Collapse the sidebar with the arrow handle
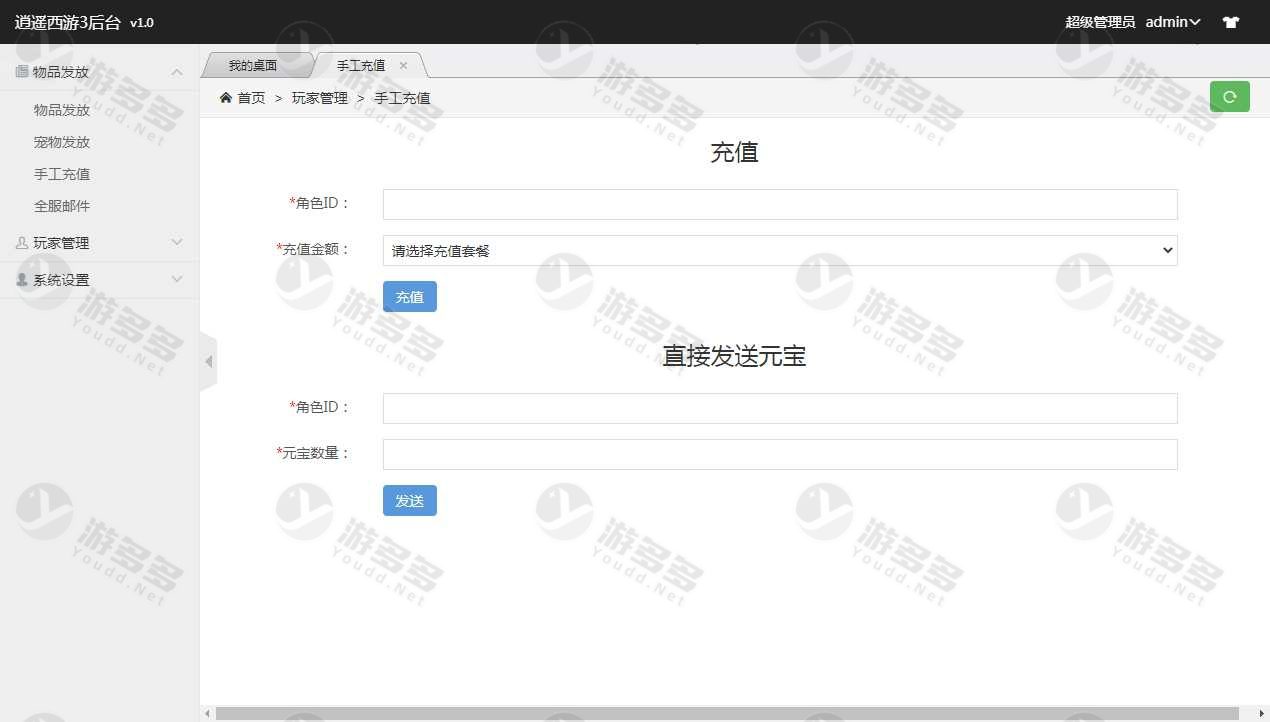Viewport: 1270px width, 722px height. click(x=208, y=361)
